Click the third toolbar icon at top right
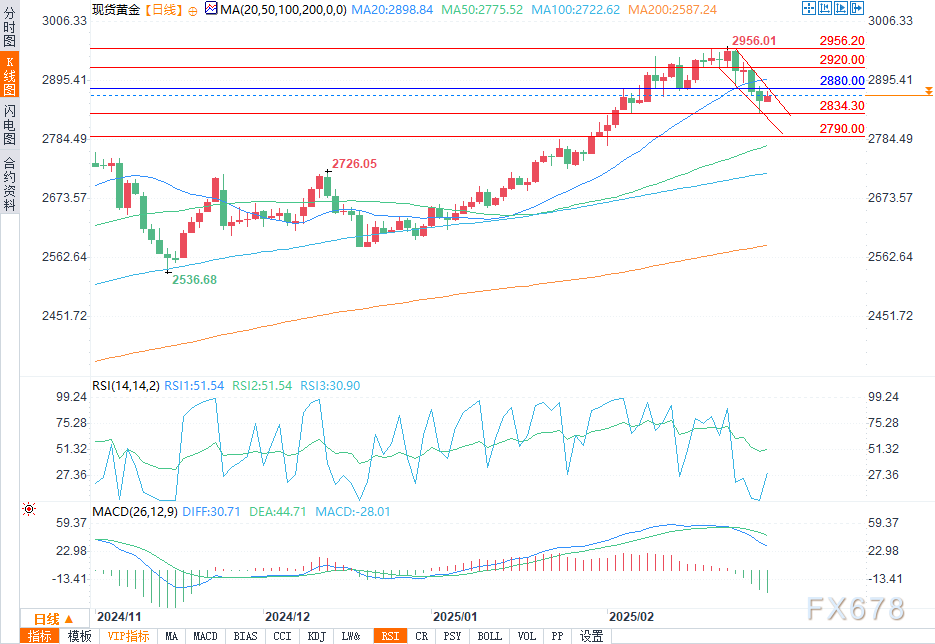Image resolution: width=935 pixels, height=644 pixels. click(840, 9)
